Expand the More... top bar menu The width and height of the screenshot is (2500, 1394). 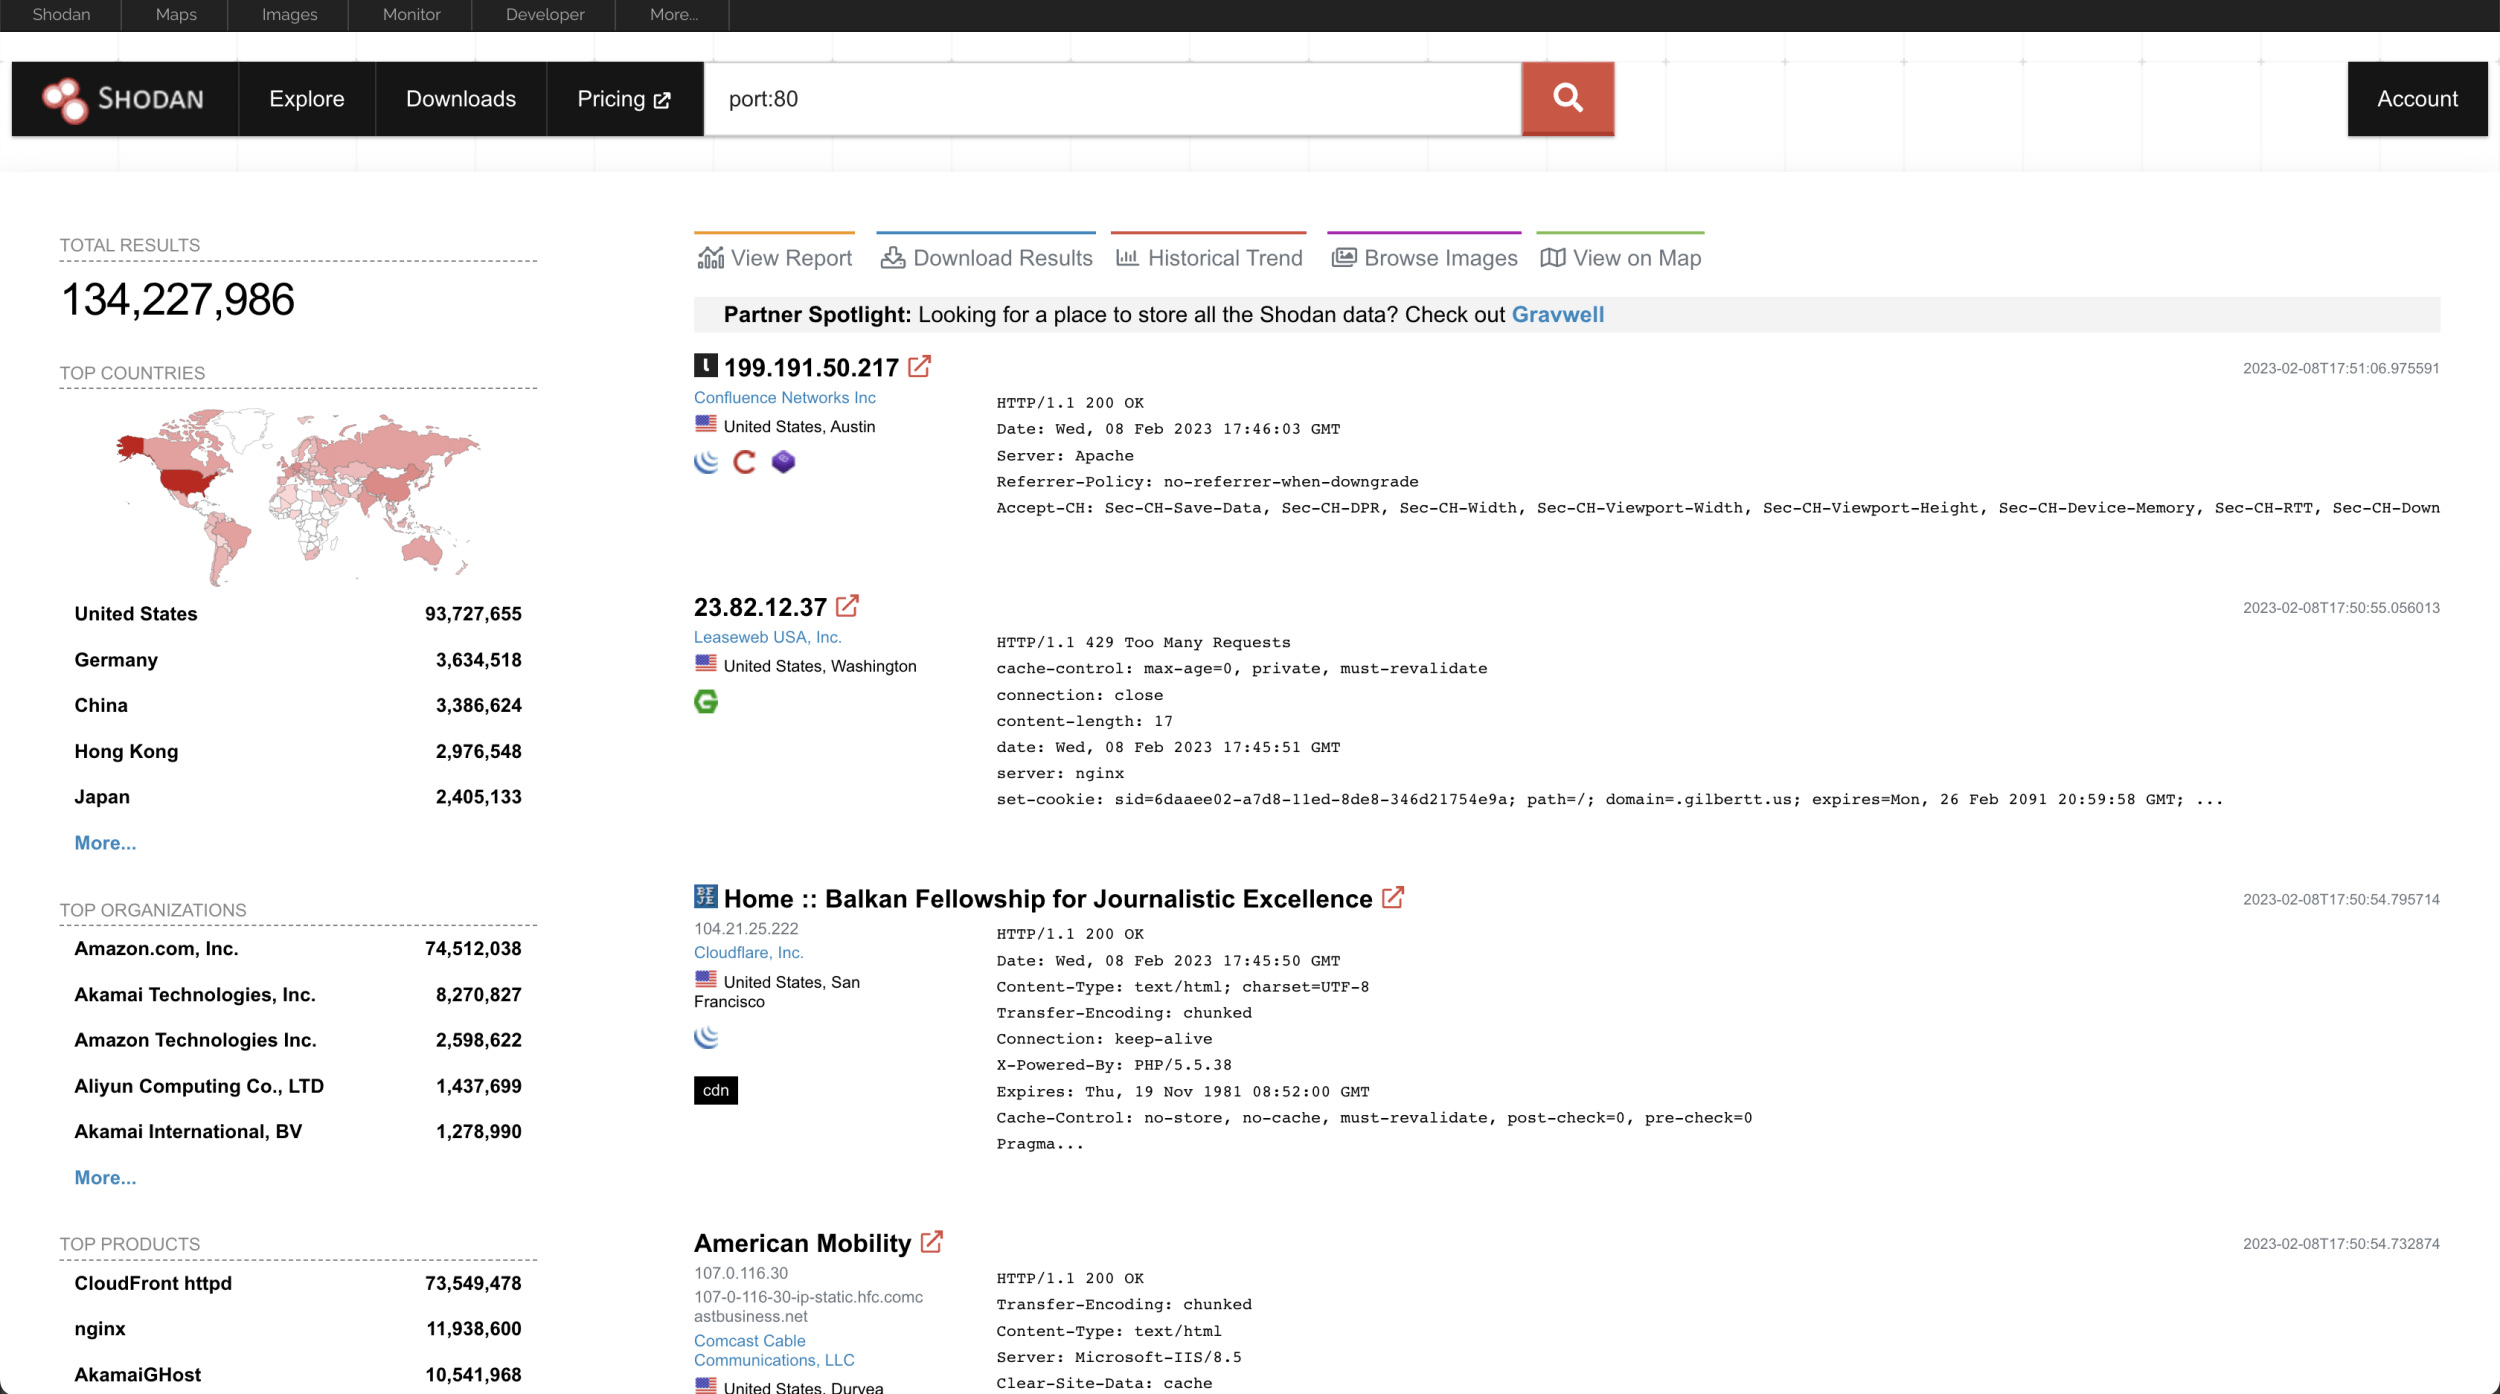[x=674, y=15]
